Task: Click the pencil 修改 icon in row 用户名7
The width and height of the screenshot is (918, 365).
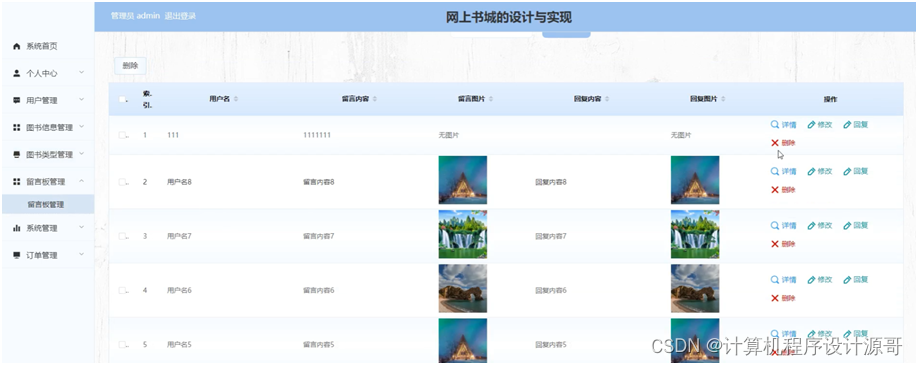Action: tap(811, 226)
